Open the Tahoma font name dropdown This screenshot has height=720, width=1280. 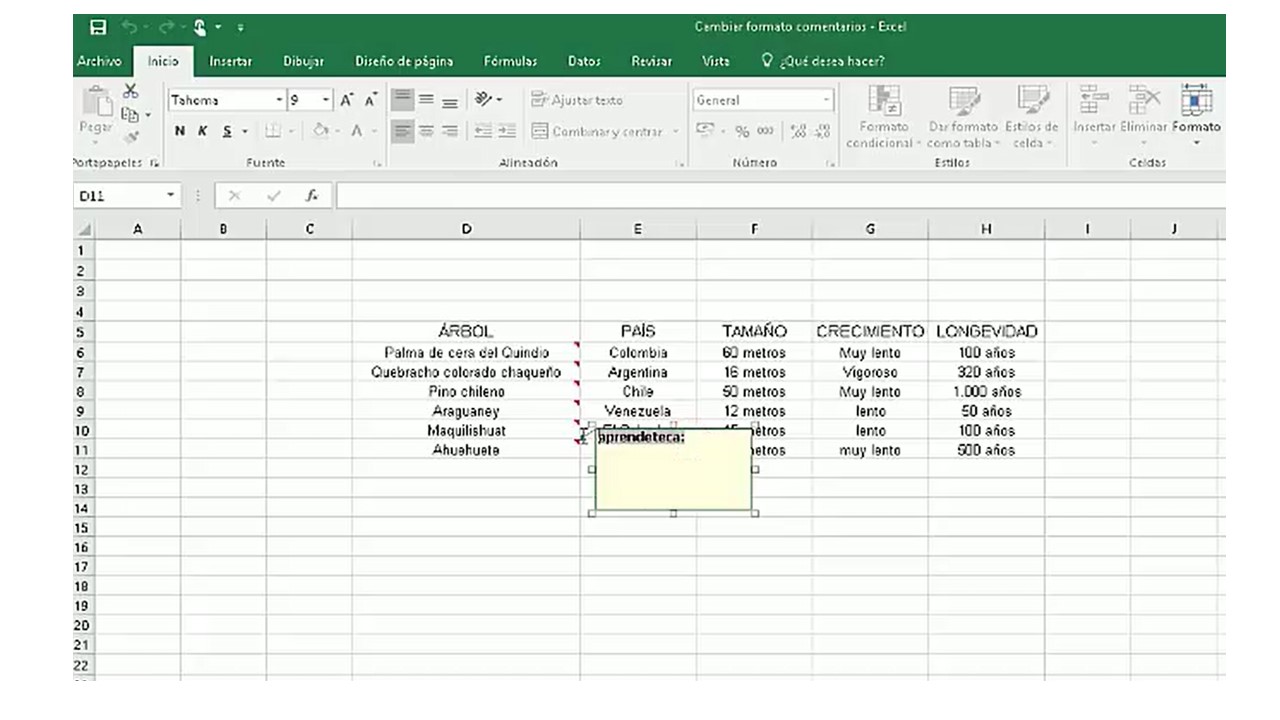[279, 100]
